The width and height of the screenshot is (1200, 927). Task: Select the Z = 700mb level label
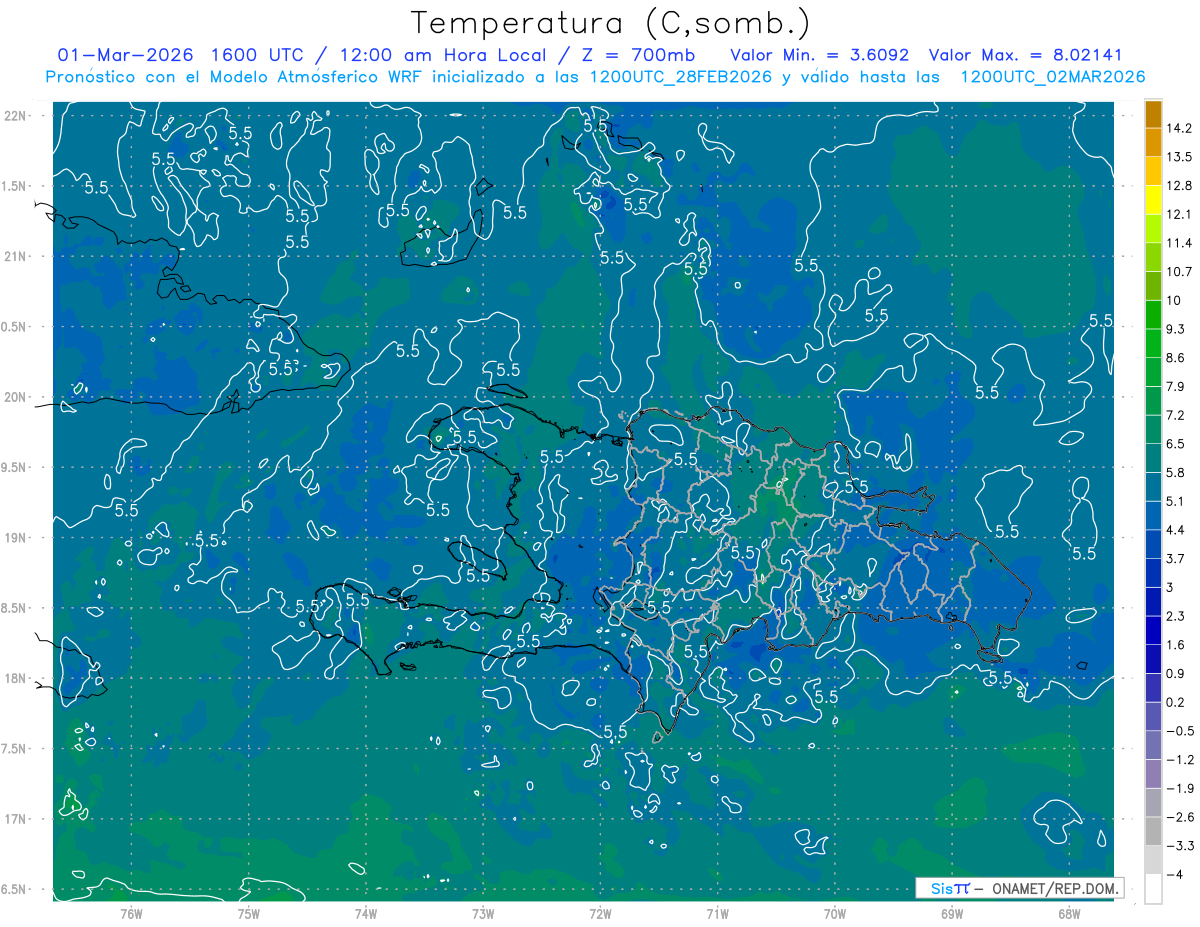pos(632,55)
